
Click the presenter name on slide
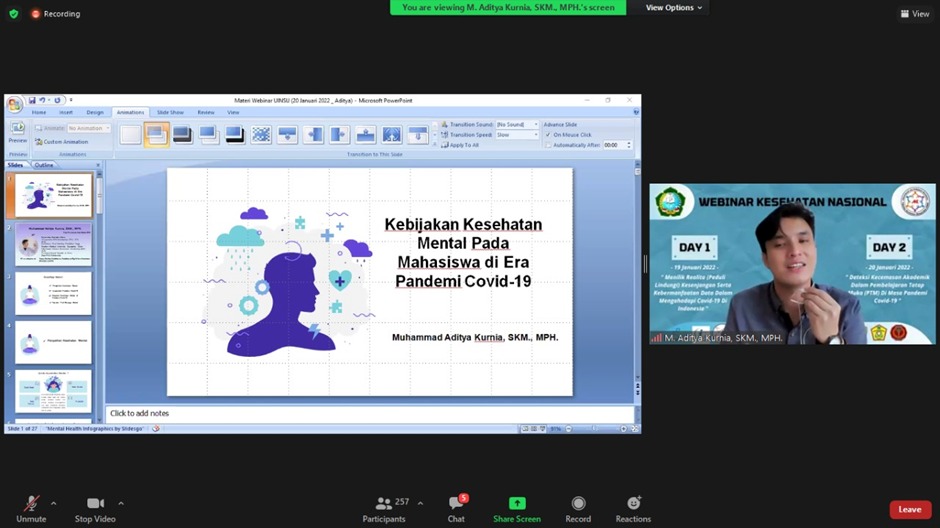(x=475, y=337)
